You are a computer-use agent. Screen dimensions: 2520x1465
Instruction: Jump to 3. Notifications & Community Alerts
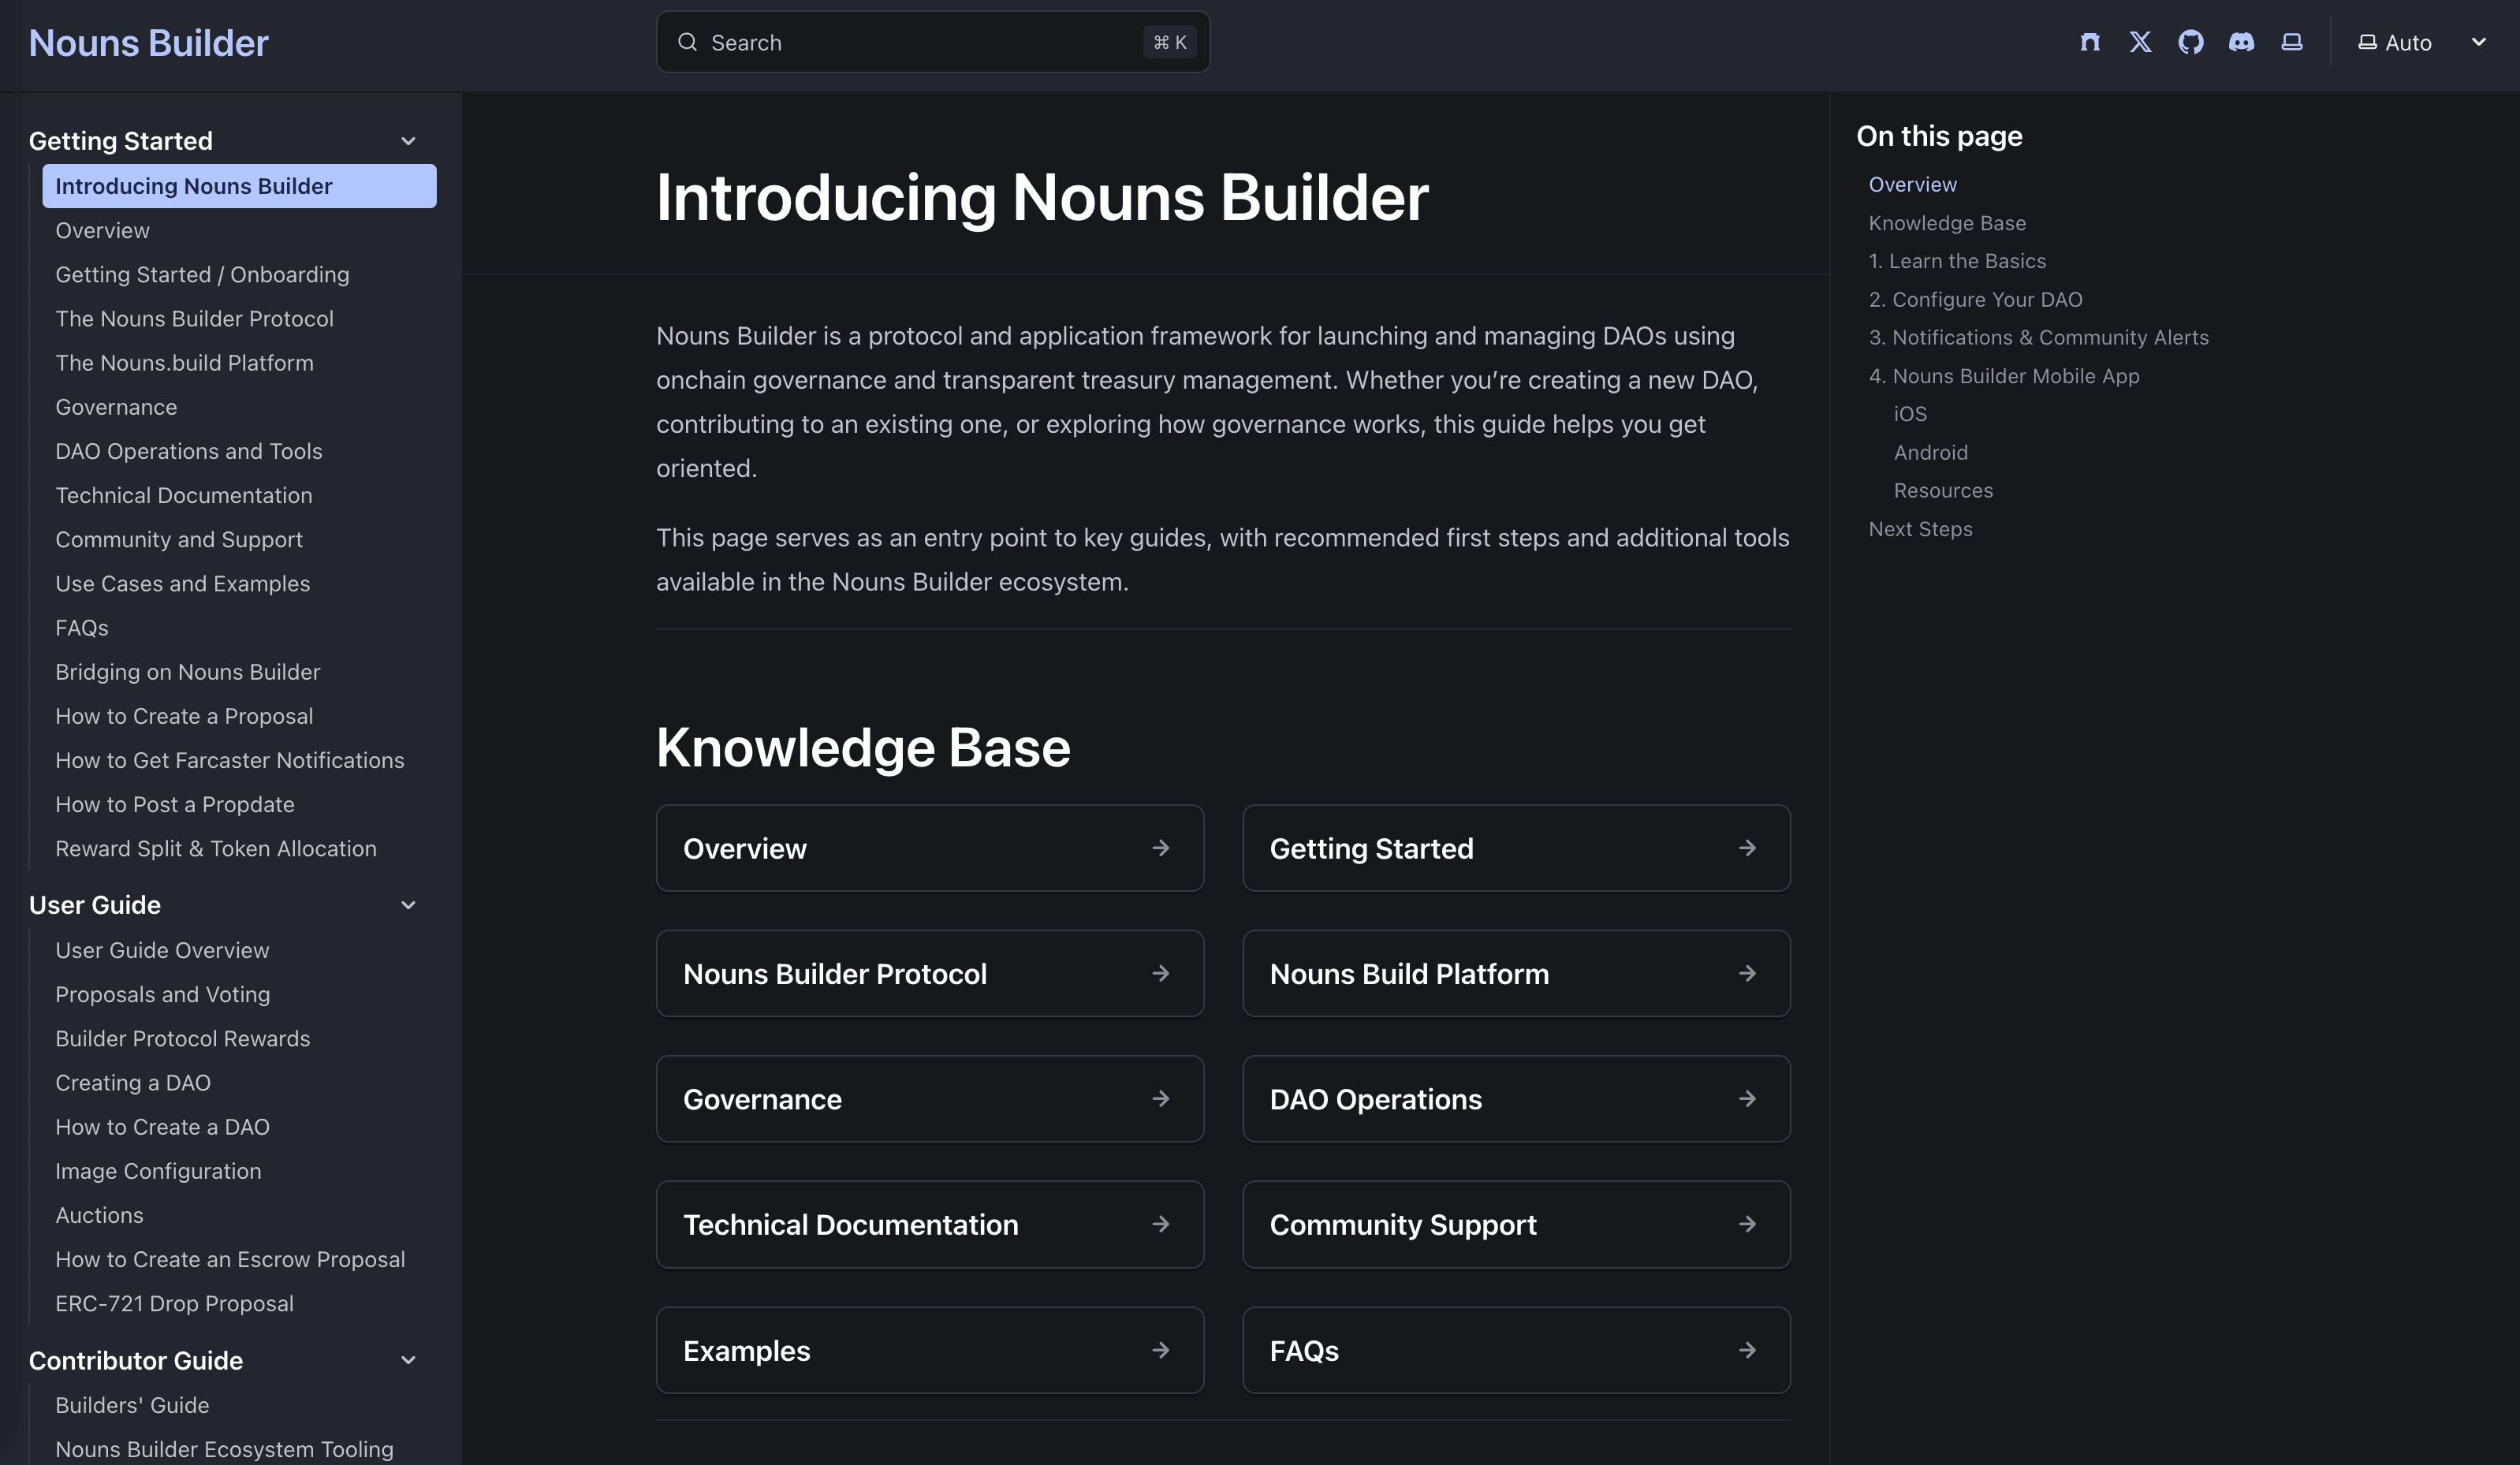tap(2038, 337)
